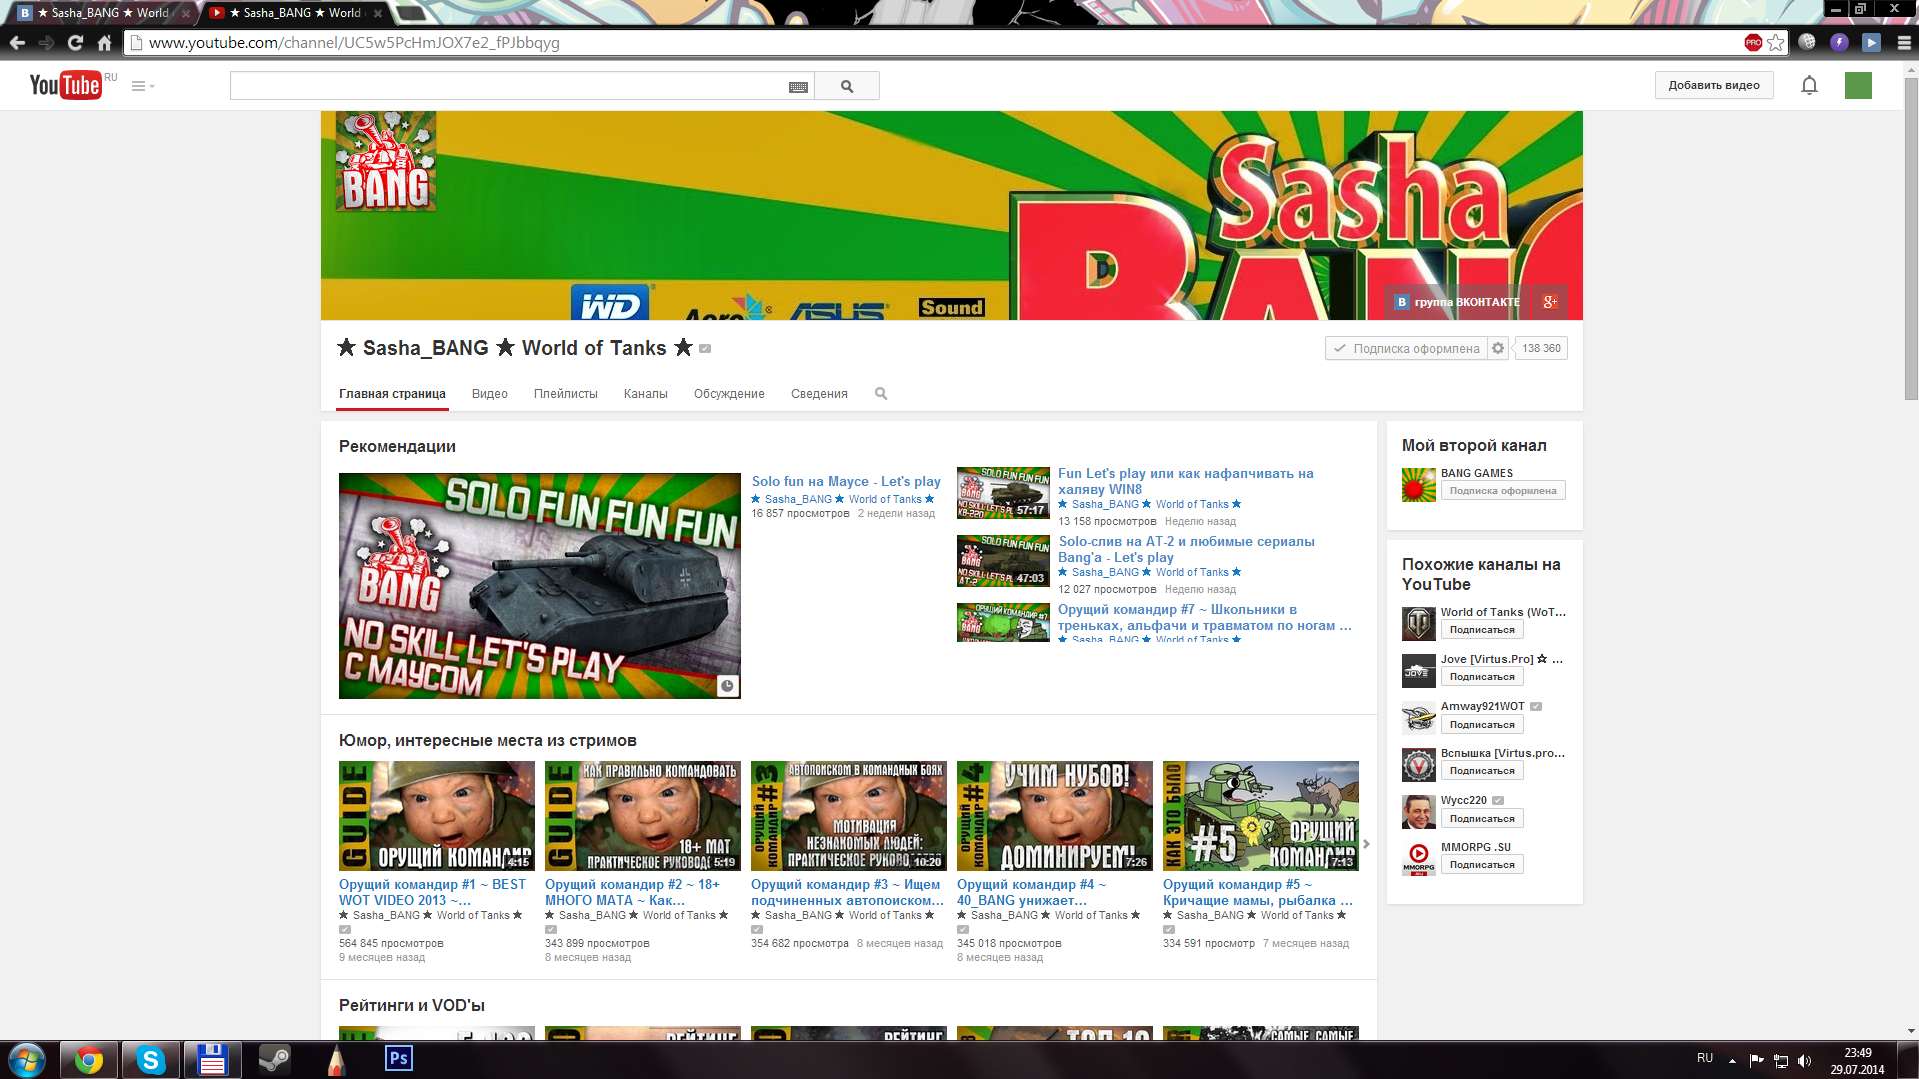Open the Solo fun на Mayce title link
Screen dimensions: 1919x1079
point(846,481)
